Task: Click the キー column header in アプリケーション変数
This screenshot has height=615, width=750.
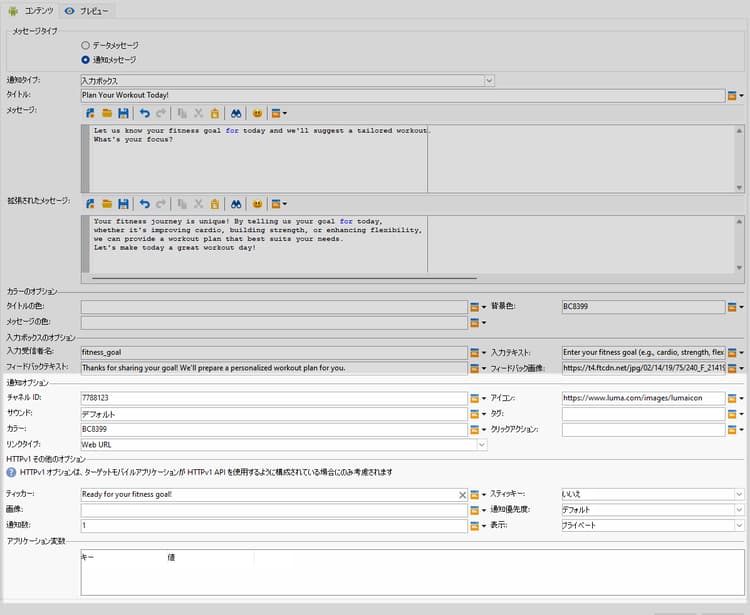Action: click(x=87, y=558)
